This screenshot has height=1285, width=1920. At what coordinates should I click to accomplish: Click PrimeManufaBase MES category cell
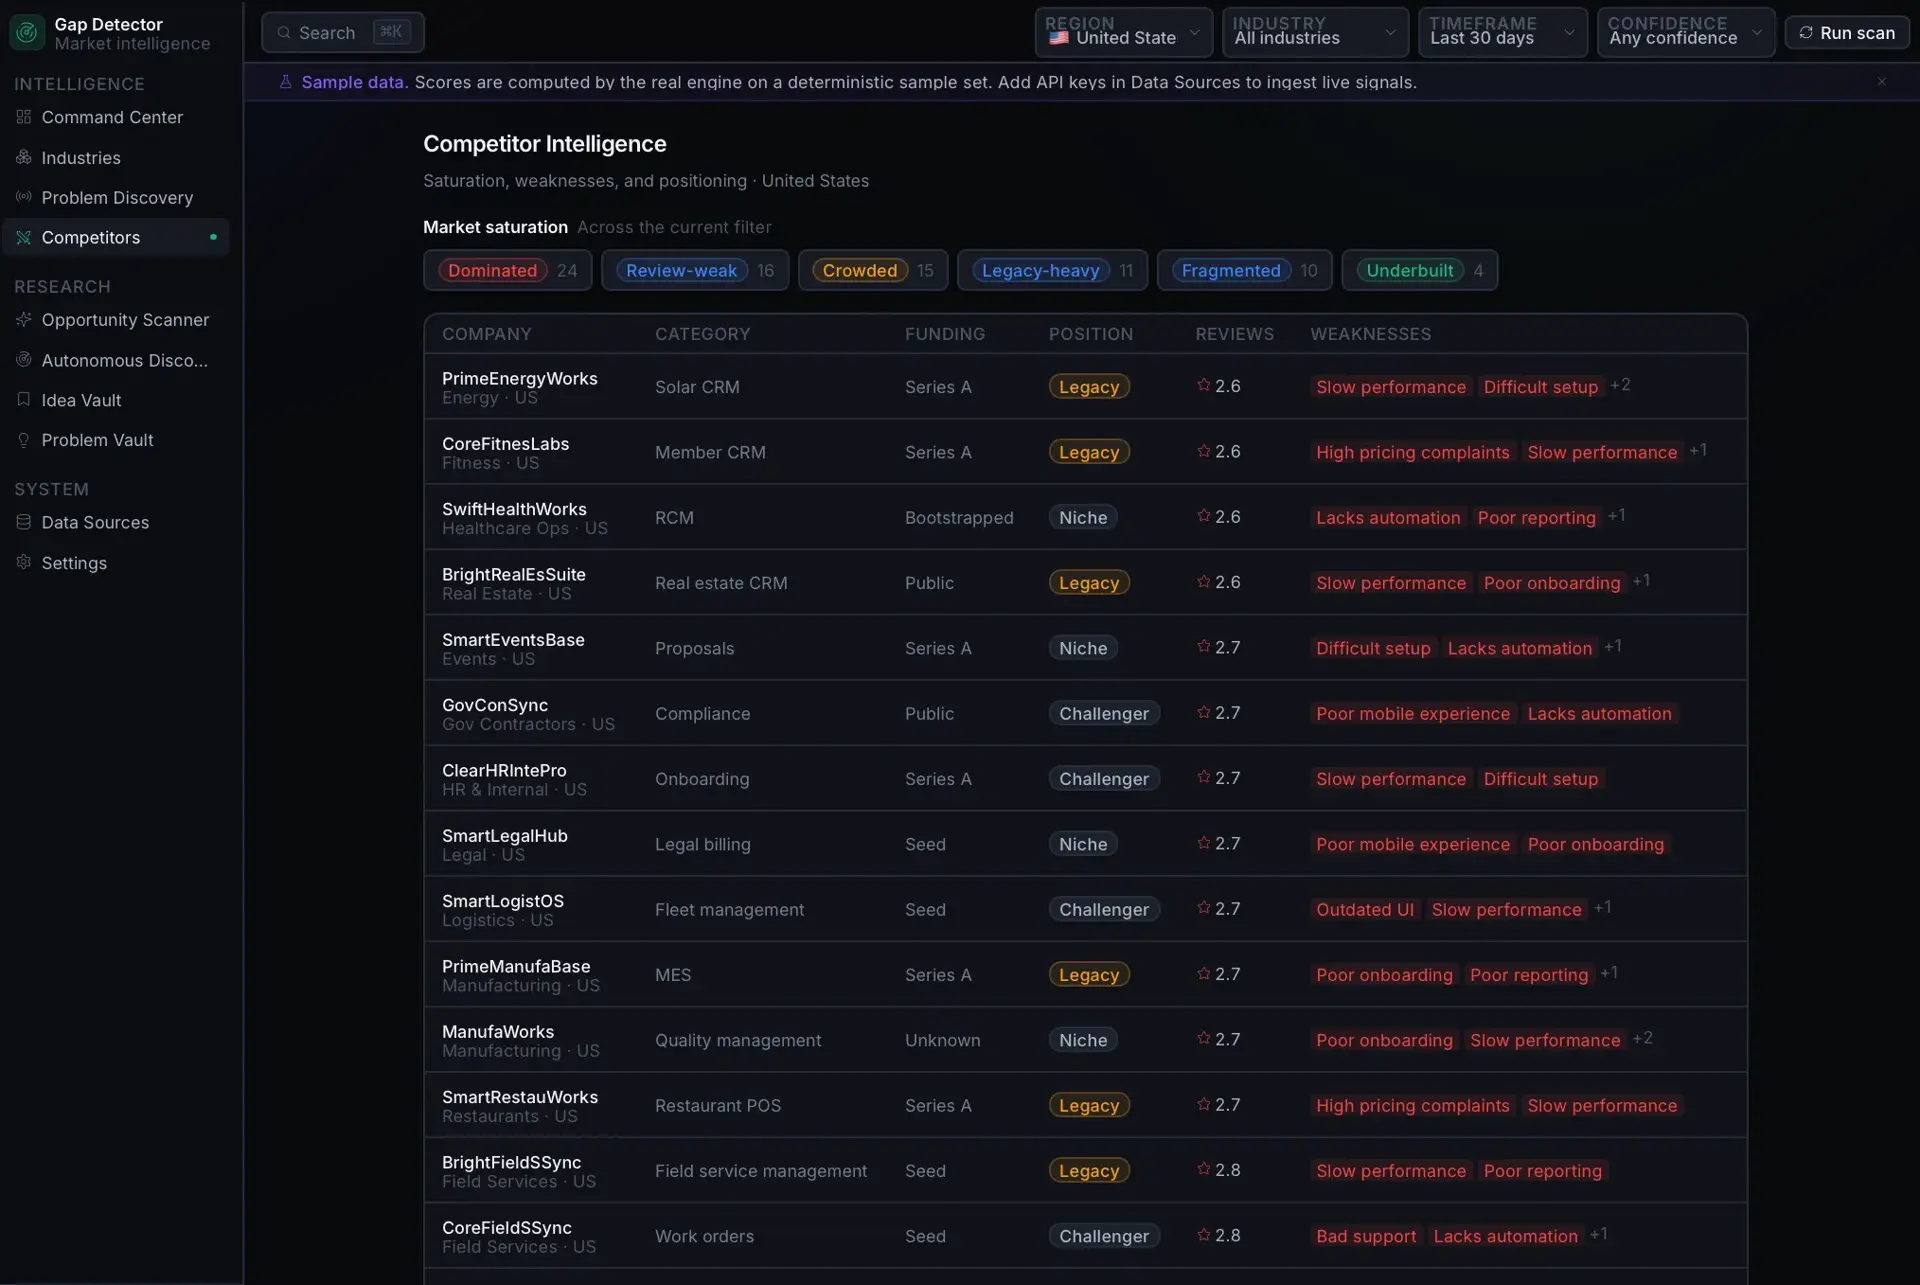point(673,975)
